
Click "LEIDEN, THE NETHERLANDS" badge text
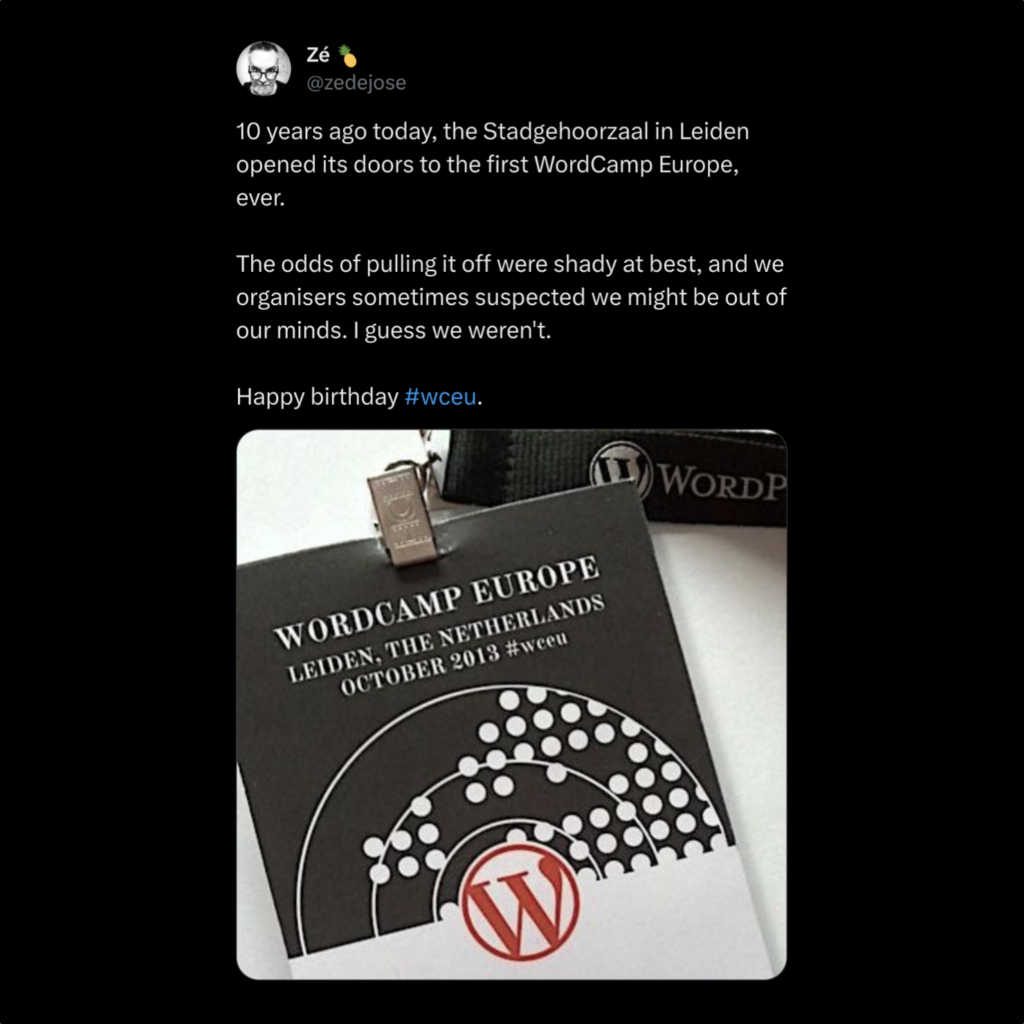(446, 637)
